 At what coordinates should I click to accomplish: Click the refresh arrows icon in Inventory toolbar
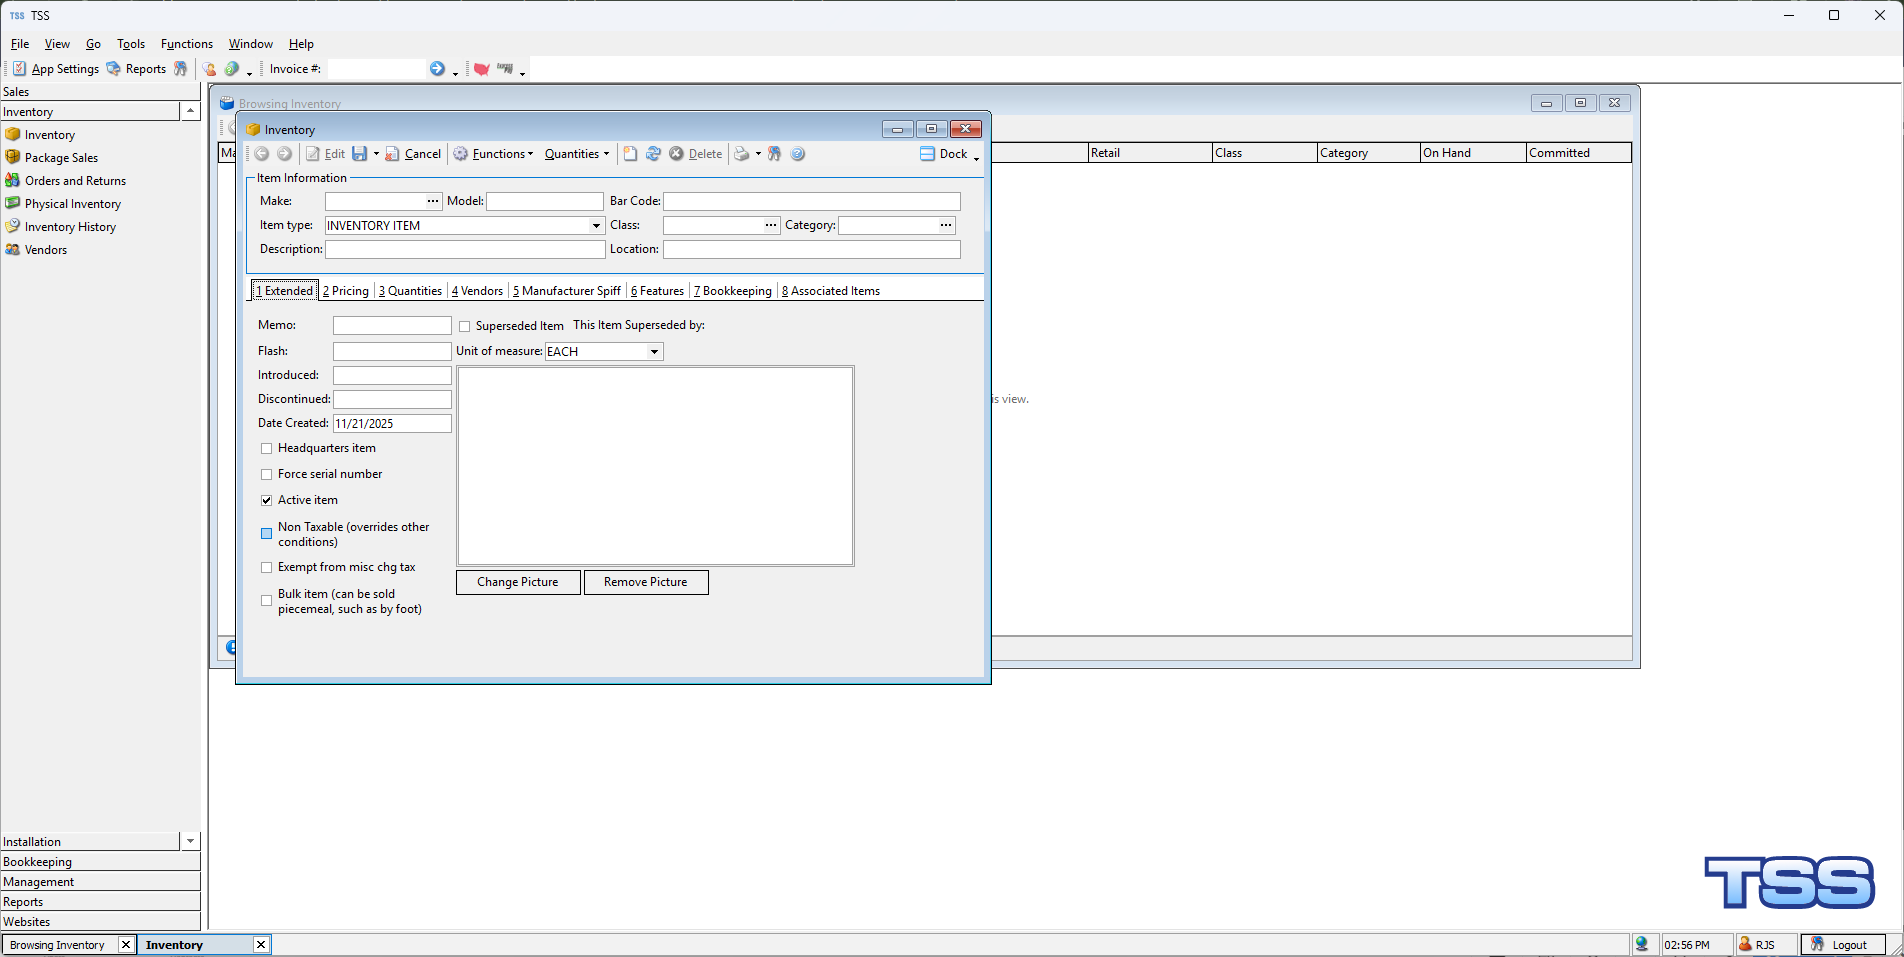click(x=653, y=154)
